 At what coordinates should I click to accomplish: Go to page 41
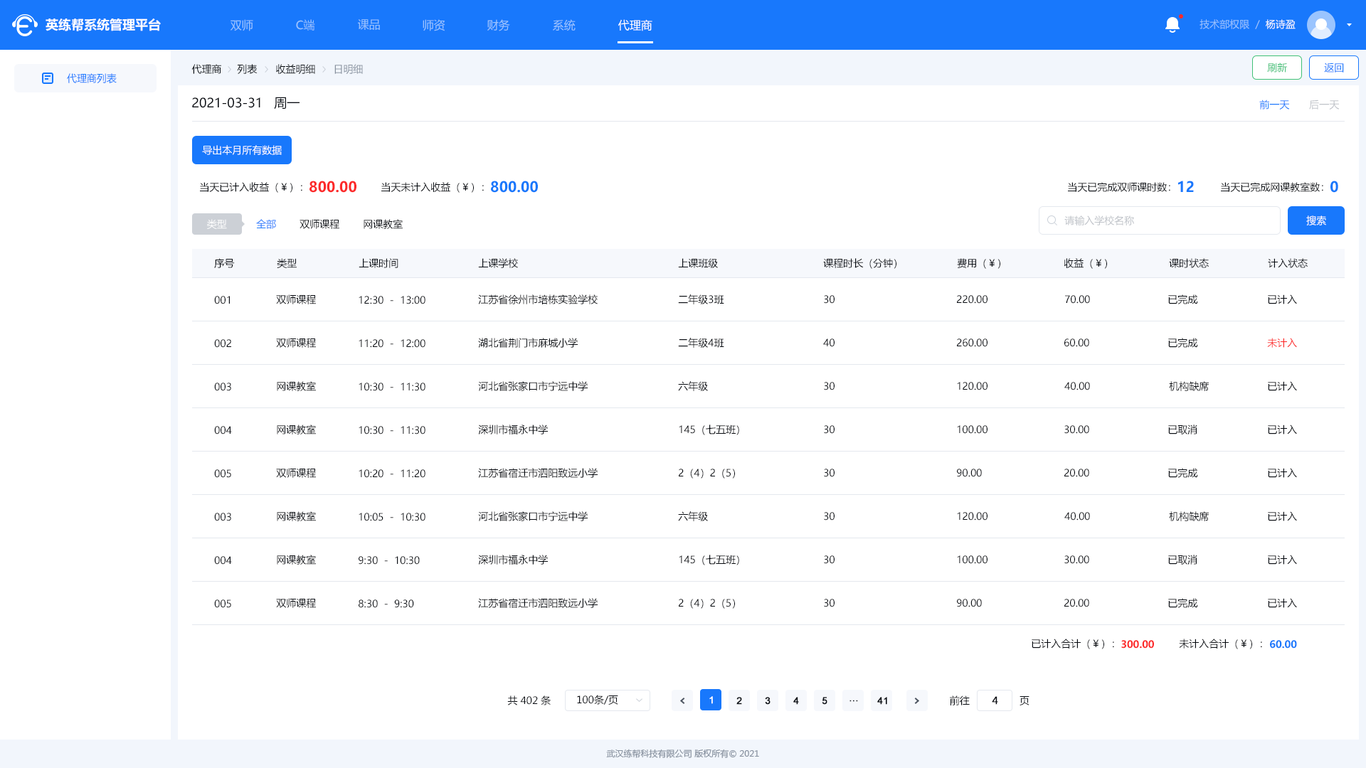point(882,701)
